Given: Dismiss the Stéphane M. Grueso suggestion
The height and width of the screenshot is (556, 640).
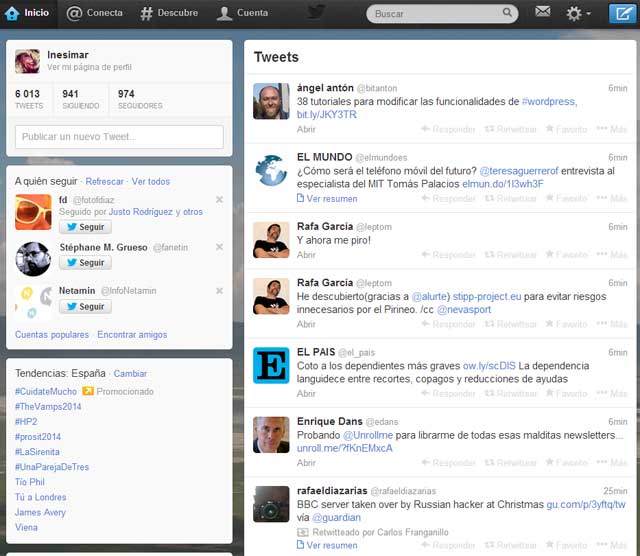Looking at the screenshot, I should [219, 247].
